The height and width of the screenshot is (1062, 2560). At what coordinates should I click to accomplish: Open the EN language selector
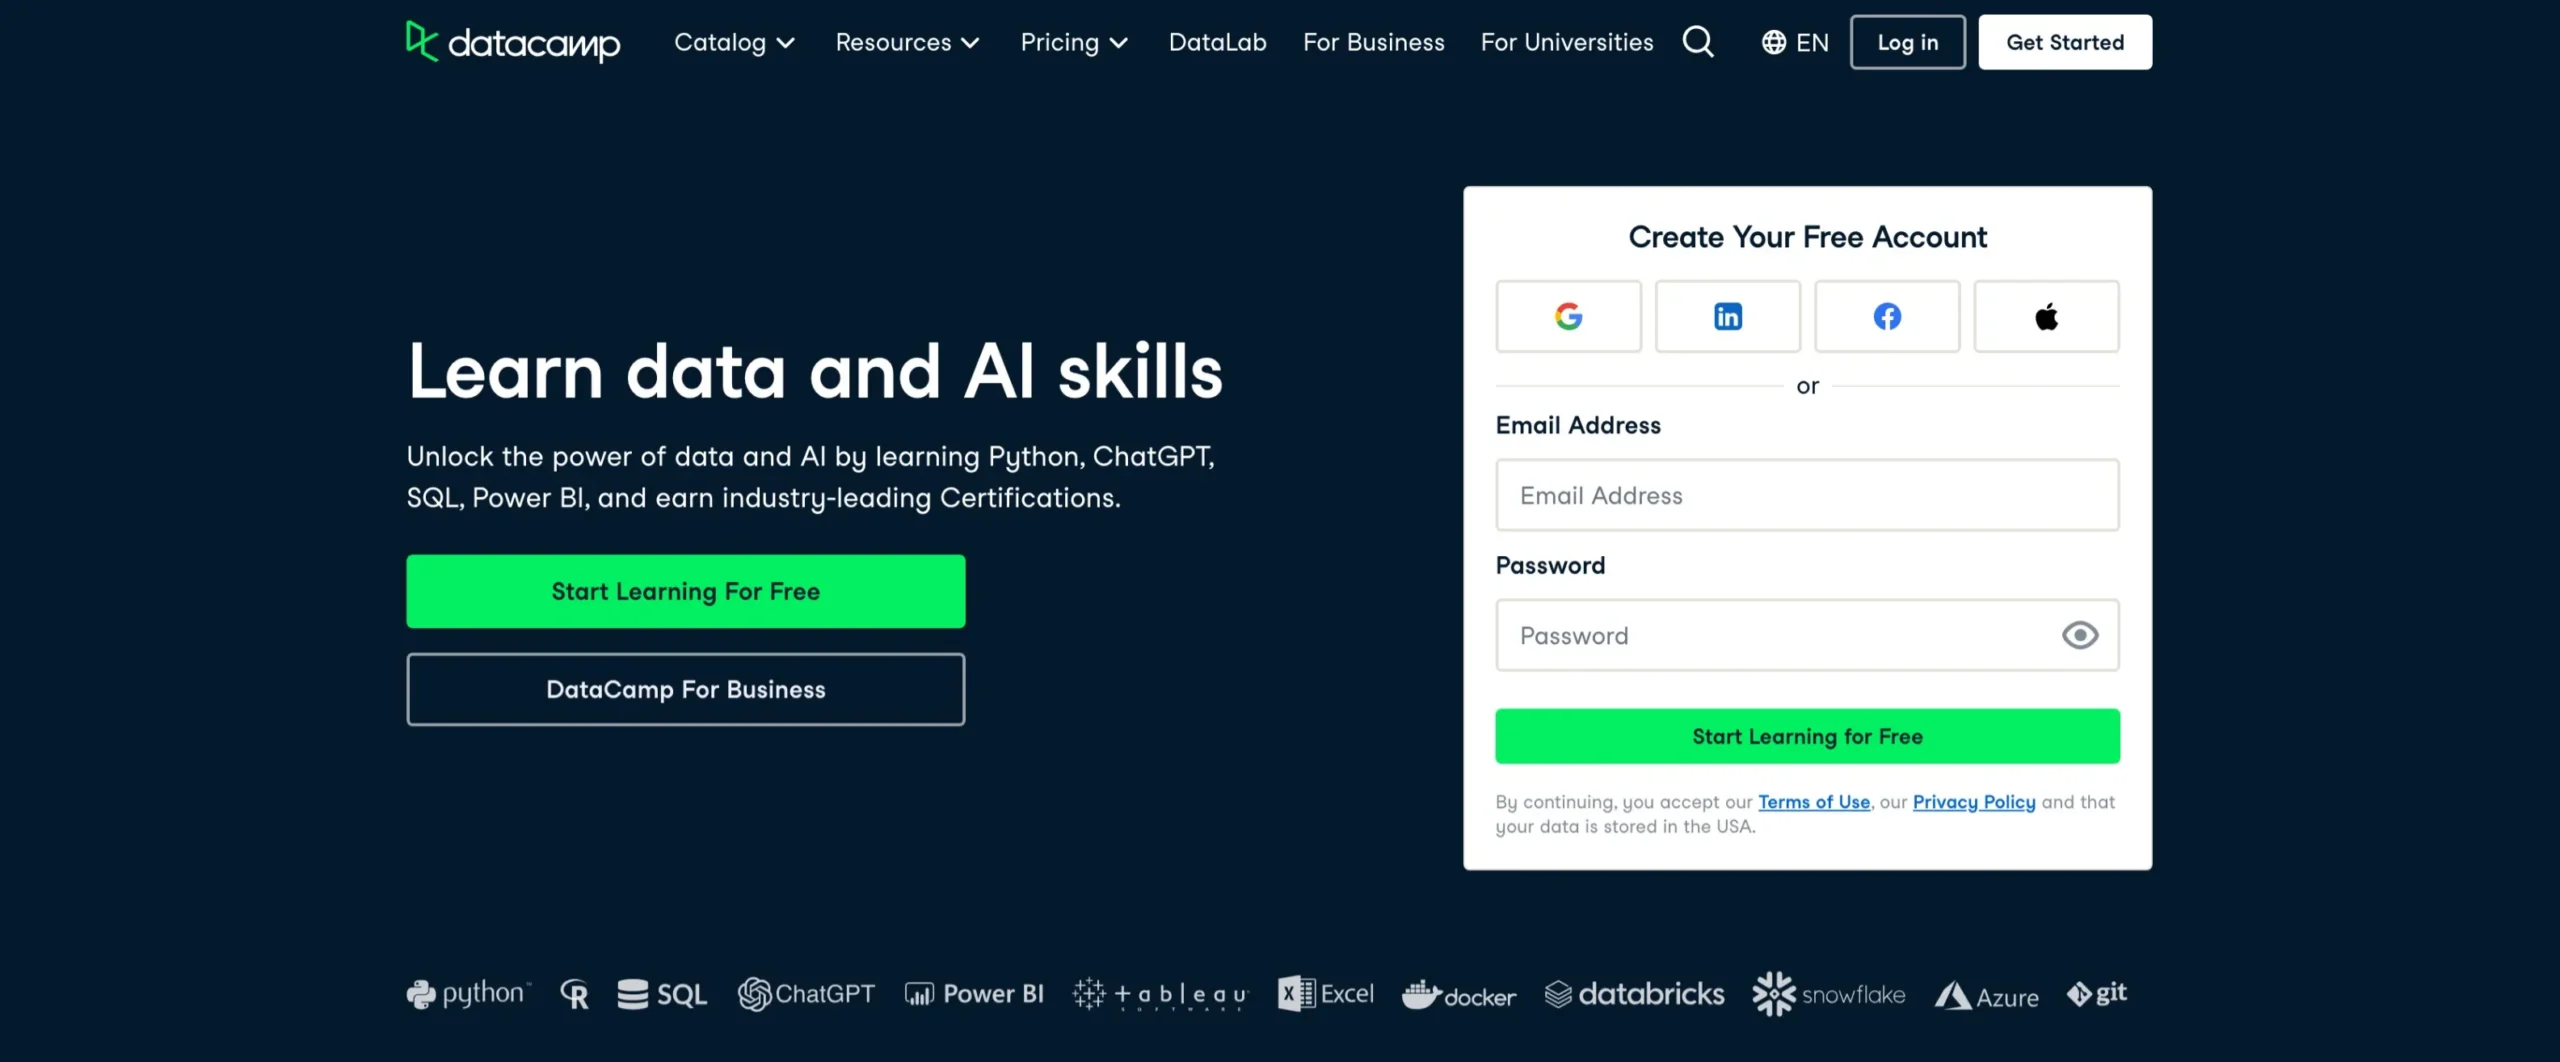click(x=1795, y=42)
